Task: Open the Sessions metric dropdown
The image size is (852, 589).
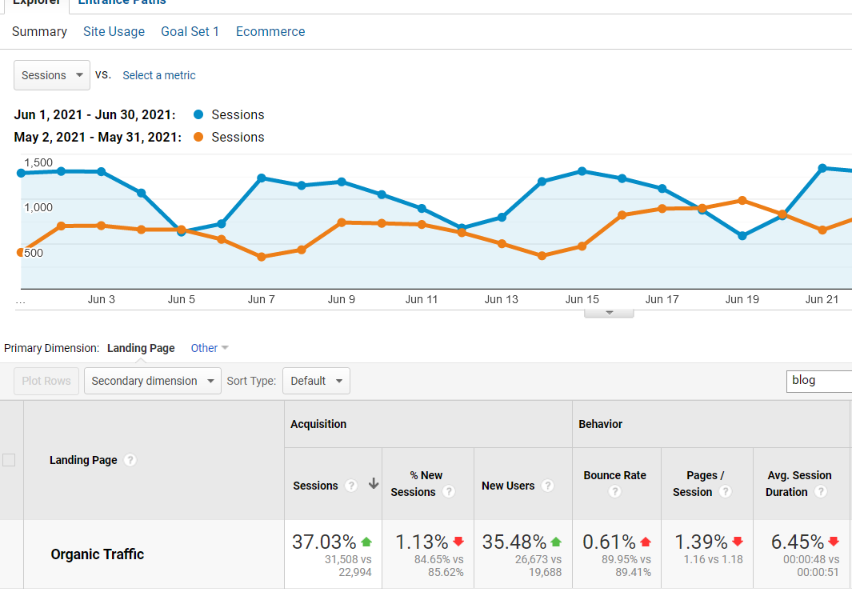Action: click(51, 75)
